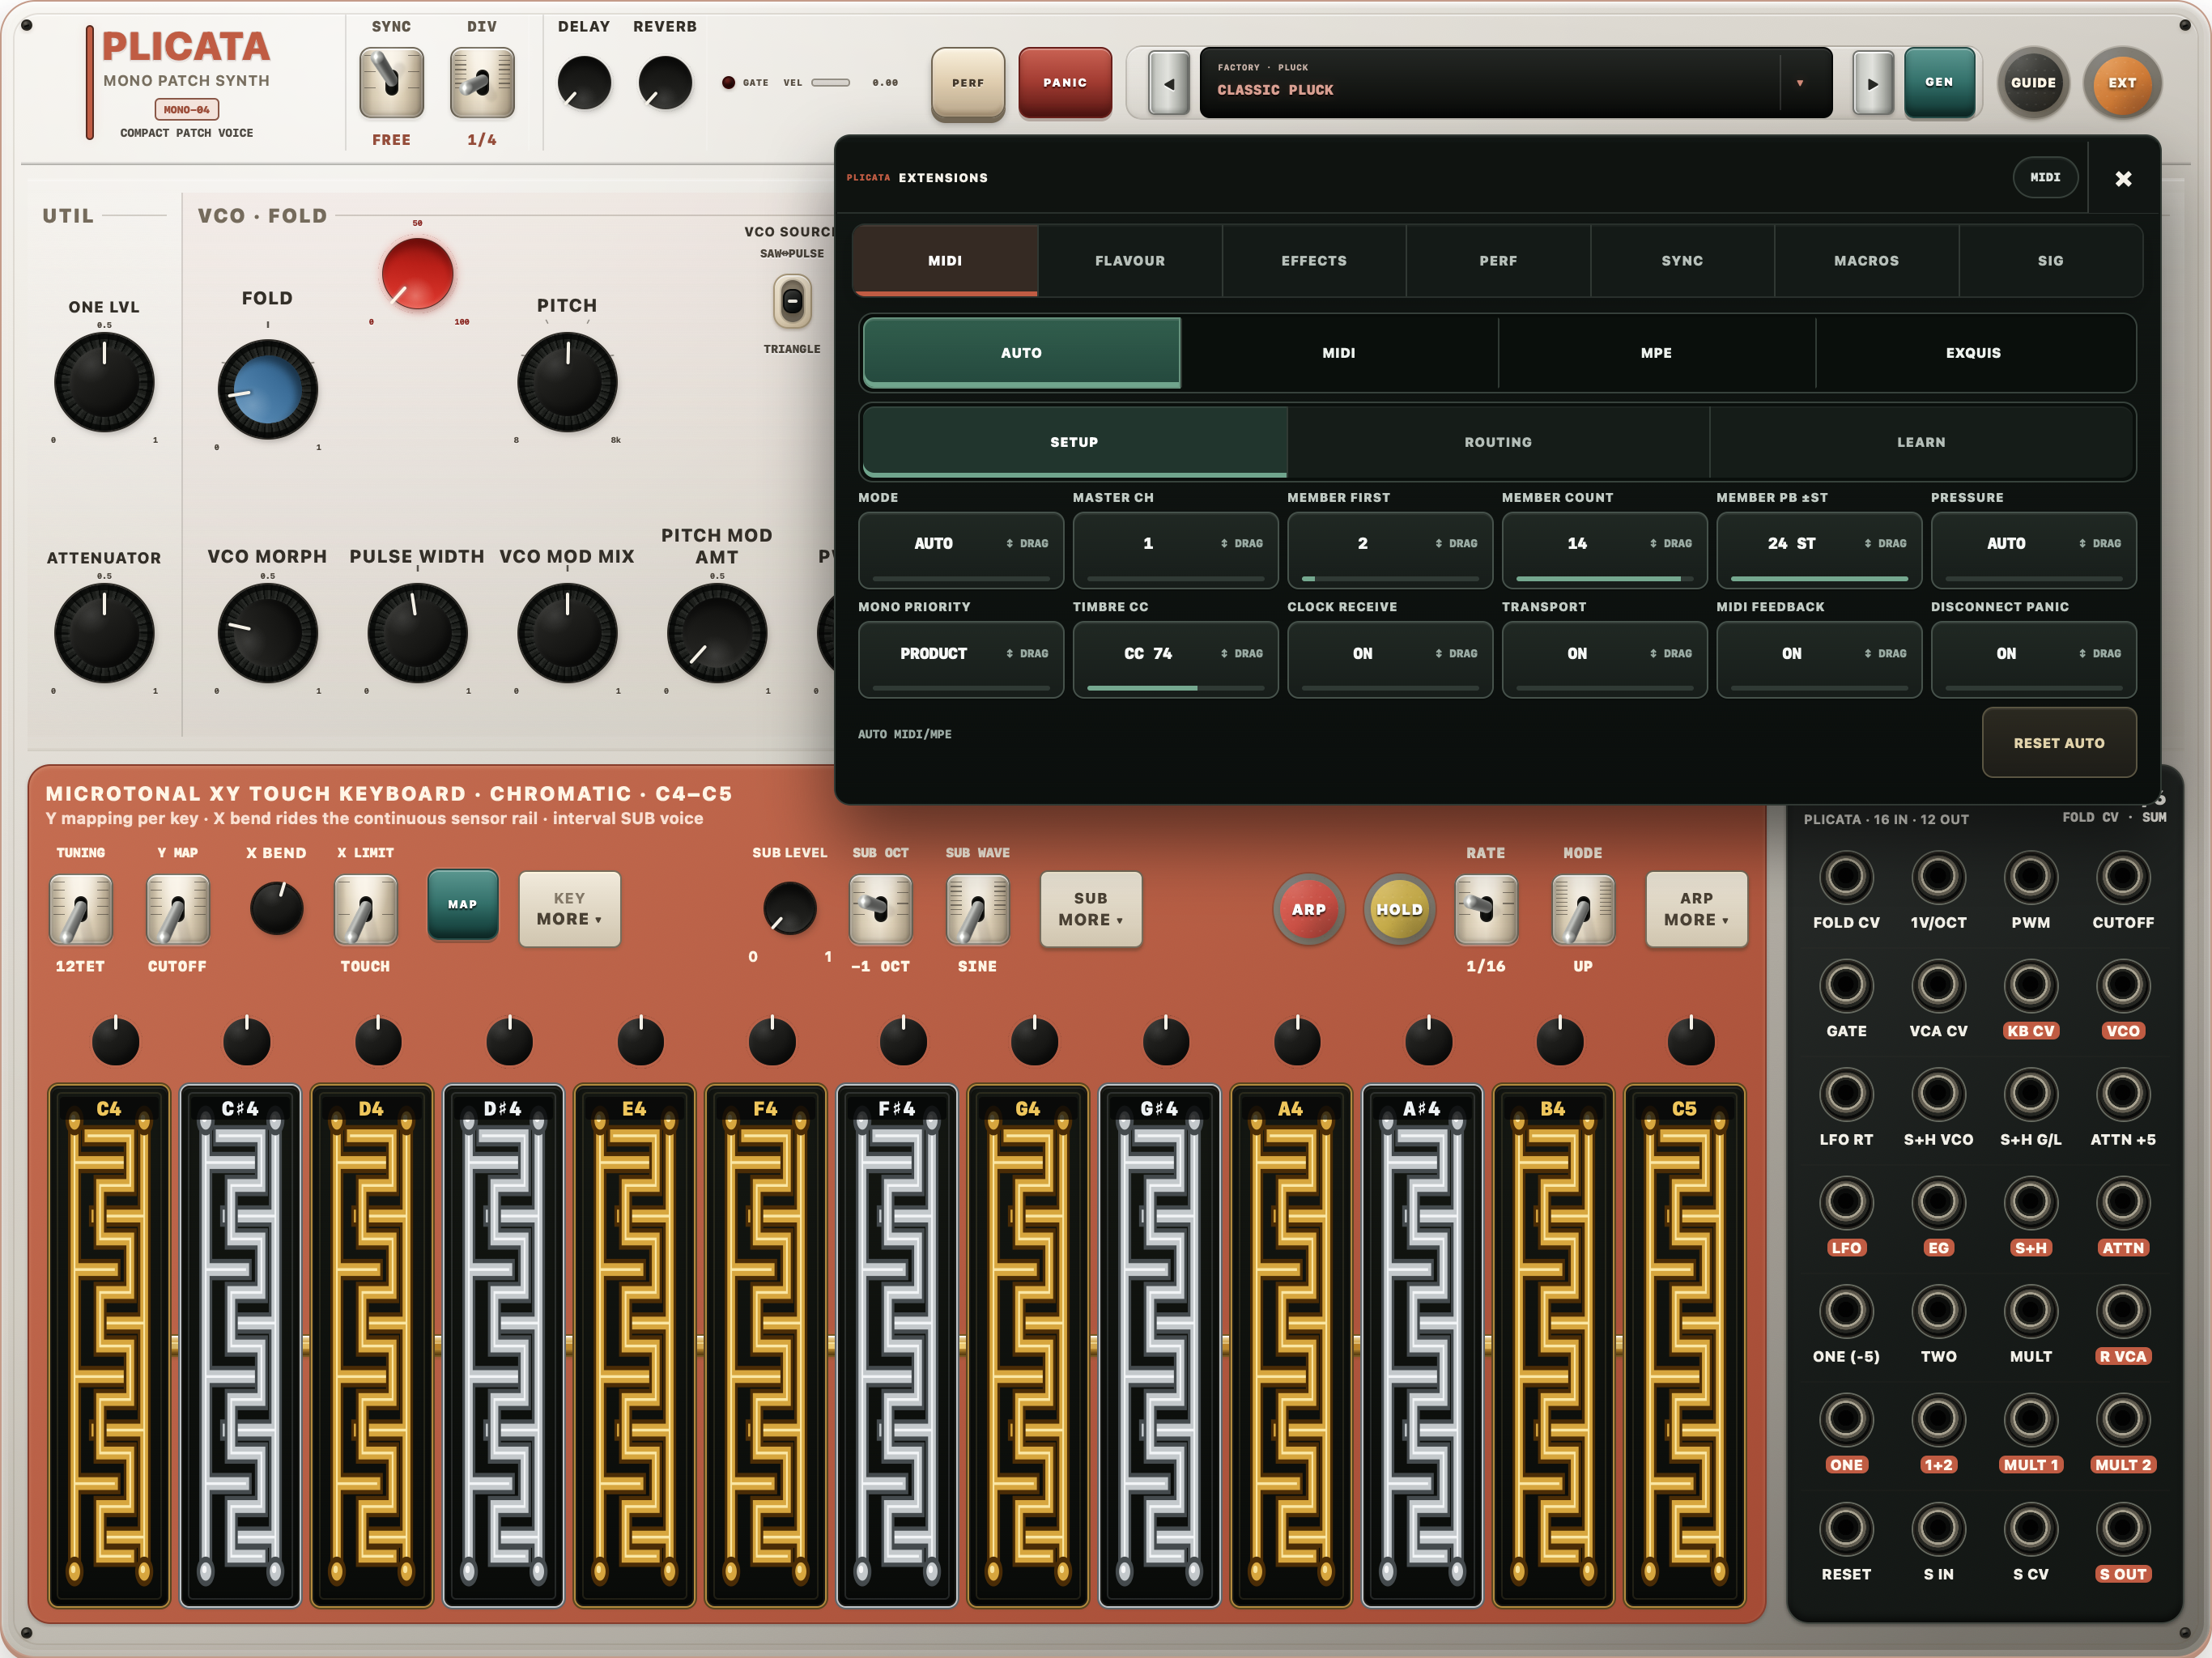The height and width of the screenshot is (1658, 2212).
Task: Toggle the HOLD button
Action: (x=1399, y=909)
